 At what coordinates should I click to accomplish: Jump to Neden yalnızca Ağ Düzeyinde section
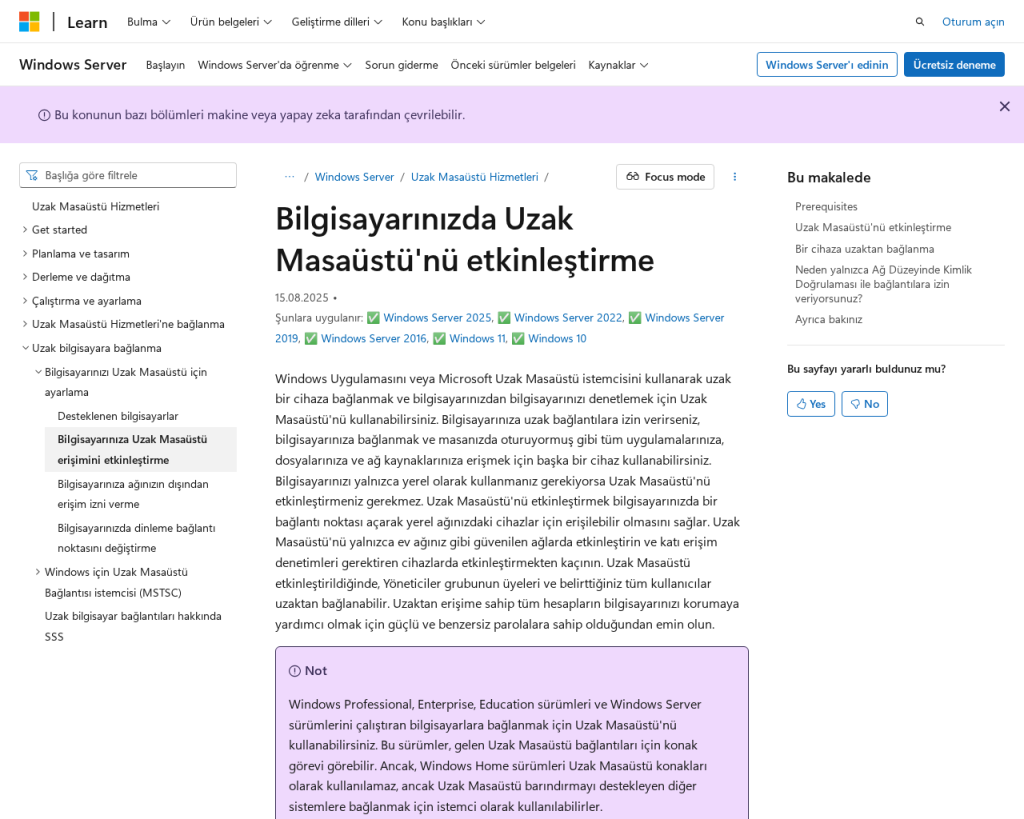pos(883,284)
